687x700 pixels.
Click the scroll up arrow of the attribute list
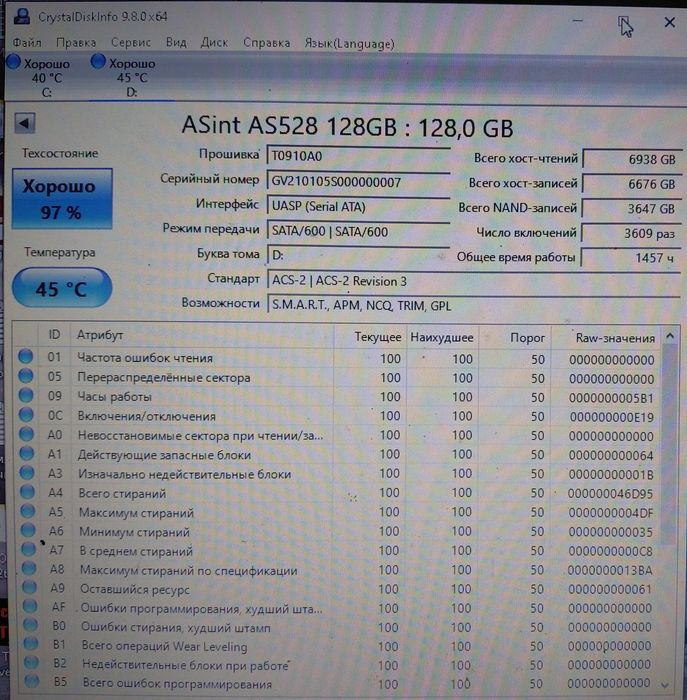[x=670, y=336]
